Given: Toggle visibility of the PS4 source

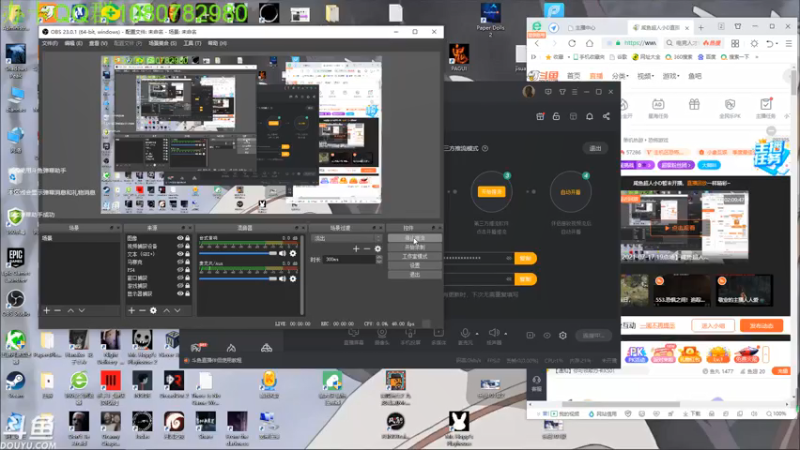Looking at the screenshot, I should click(x=180, y=270).
